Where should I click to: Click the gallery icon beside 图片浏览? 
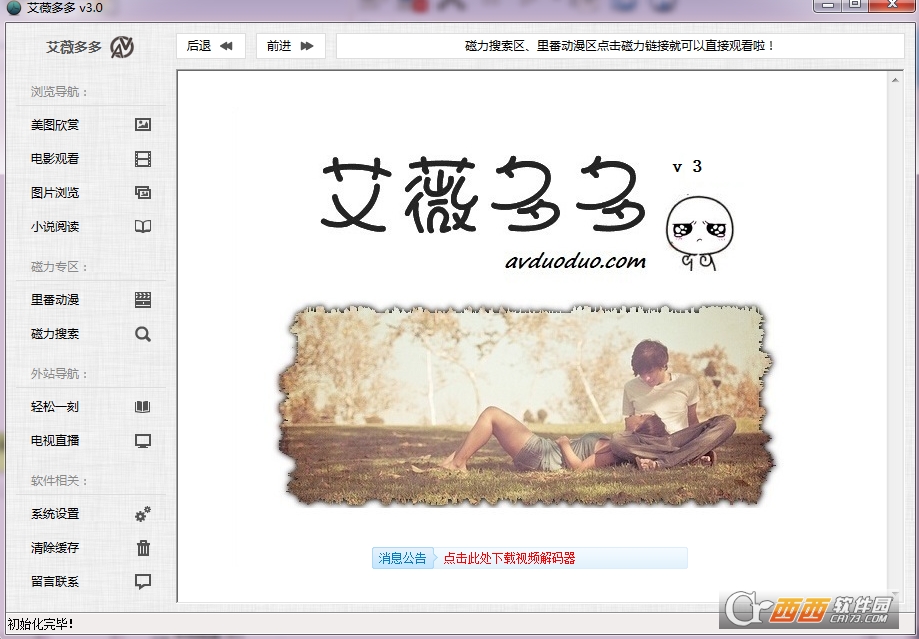click(x=143, y=193)
